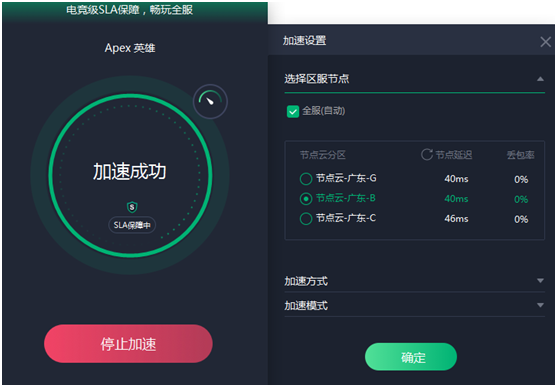
Task: Open the speedometer speed test icon
Action: (x=210, y=101)
